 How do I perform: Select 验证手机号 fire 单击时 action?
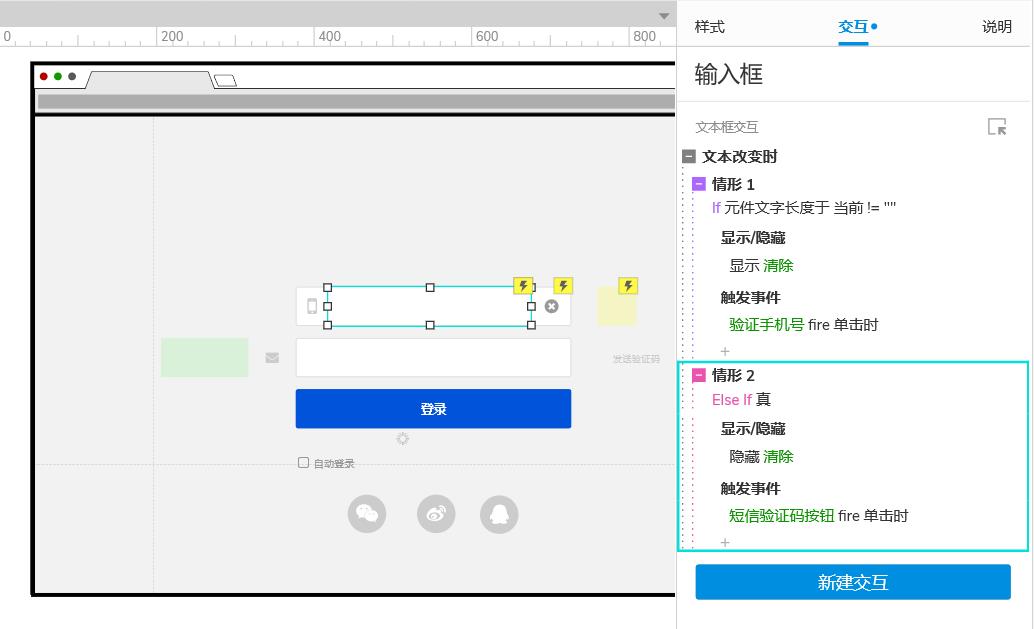[x=803, y=324]
